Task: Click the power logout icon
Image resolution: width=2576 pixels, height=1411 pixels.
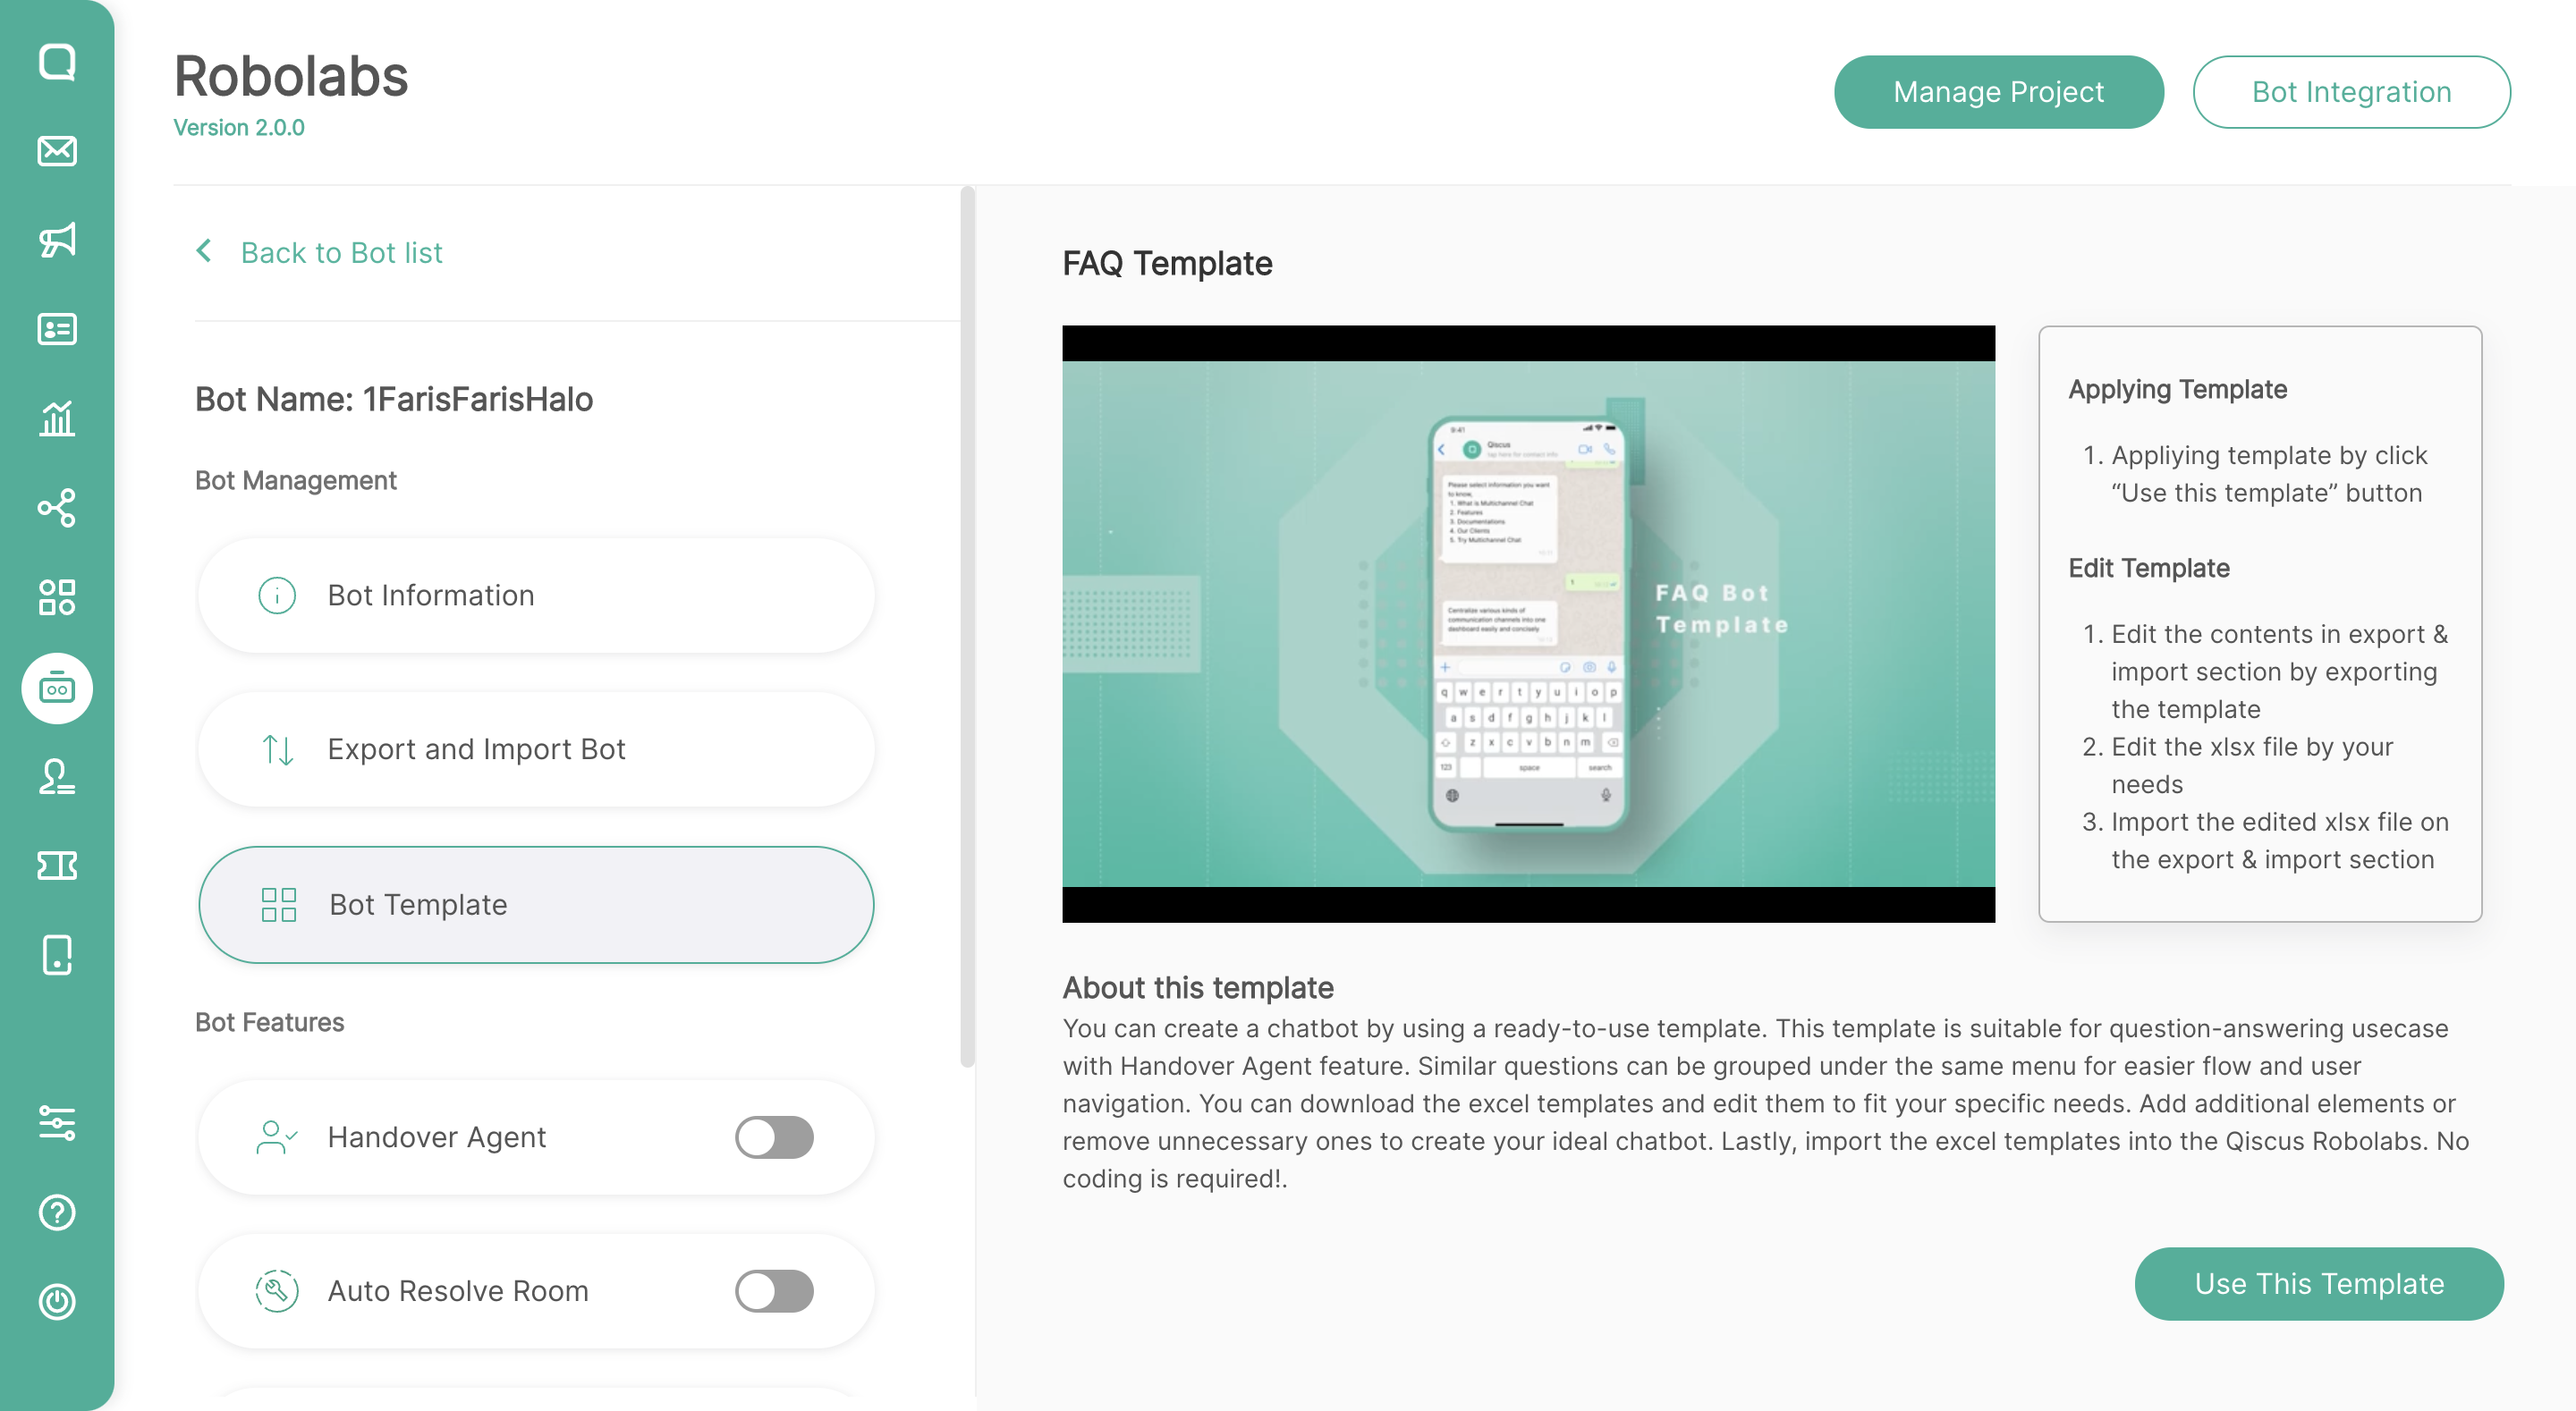Action: (x=57, y=1301)
